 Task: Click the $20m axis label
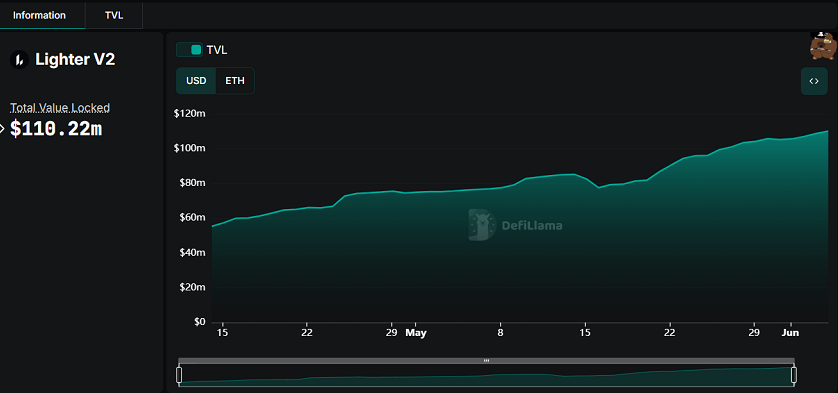tap(192, 287)
